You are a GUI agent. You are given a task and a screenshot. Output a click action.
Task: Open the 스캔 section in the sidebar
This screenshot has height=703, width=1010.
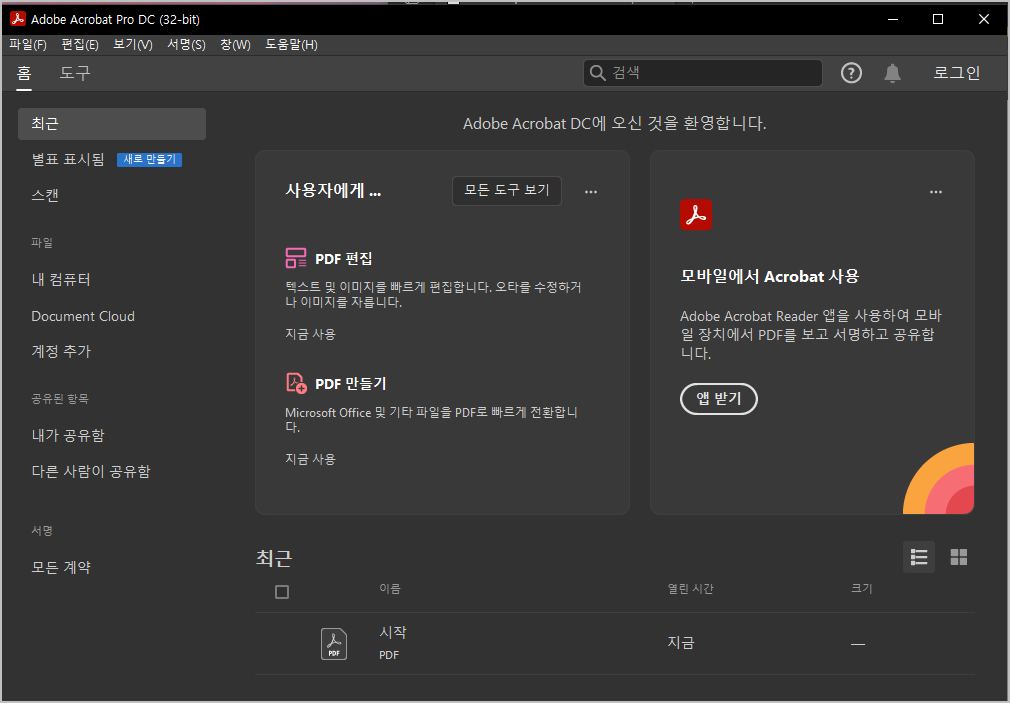click(47, 195)
